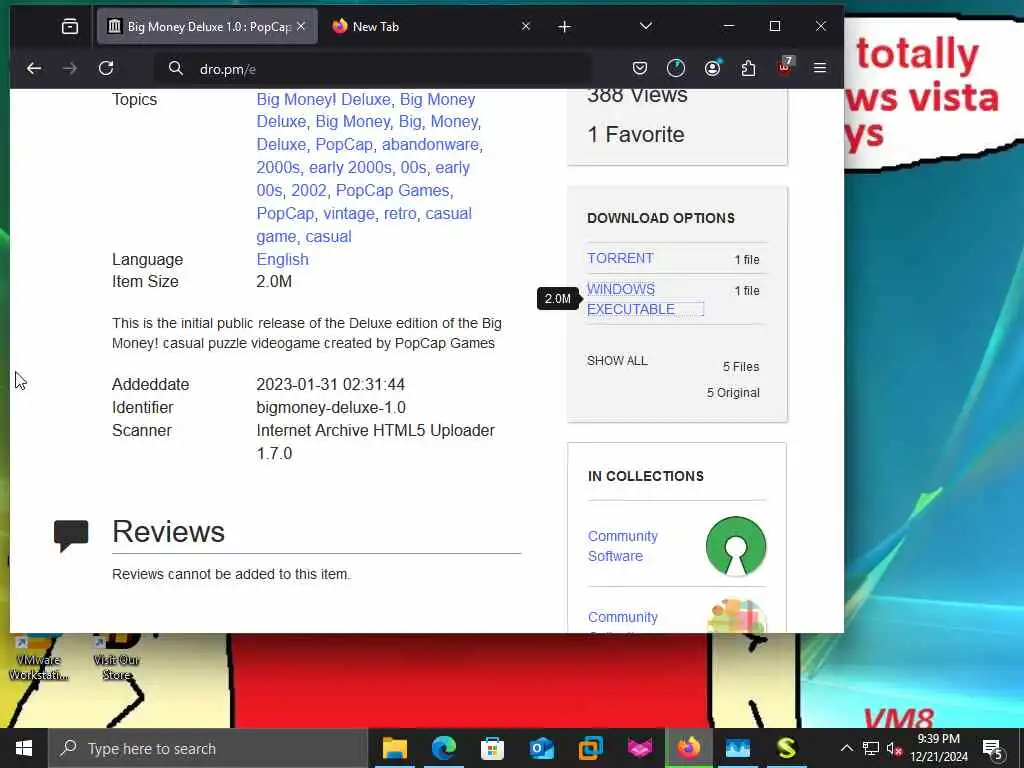Close the Big Money Deluxe tab
This screenshot has height=768, width=1024.
[301, 26]
